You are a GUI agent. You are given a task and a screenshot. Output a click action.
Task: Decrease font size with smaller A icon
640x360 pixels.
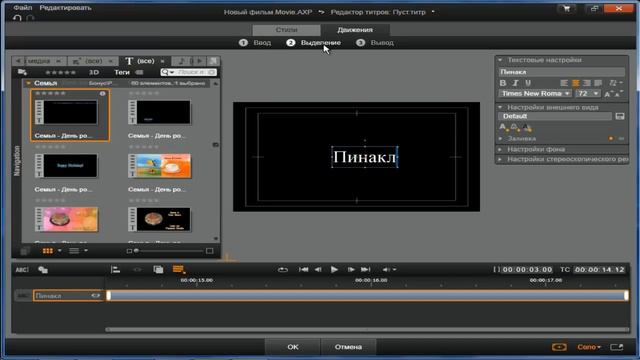tap(619, 94)
